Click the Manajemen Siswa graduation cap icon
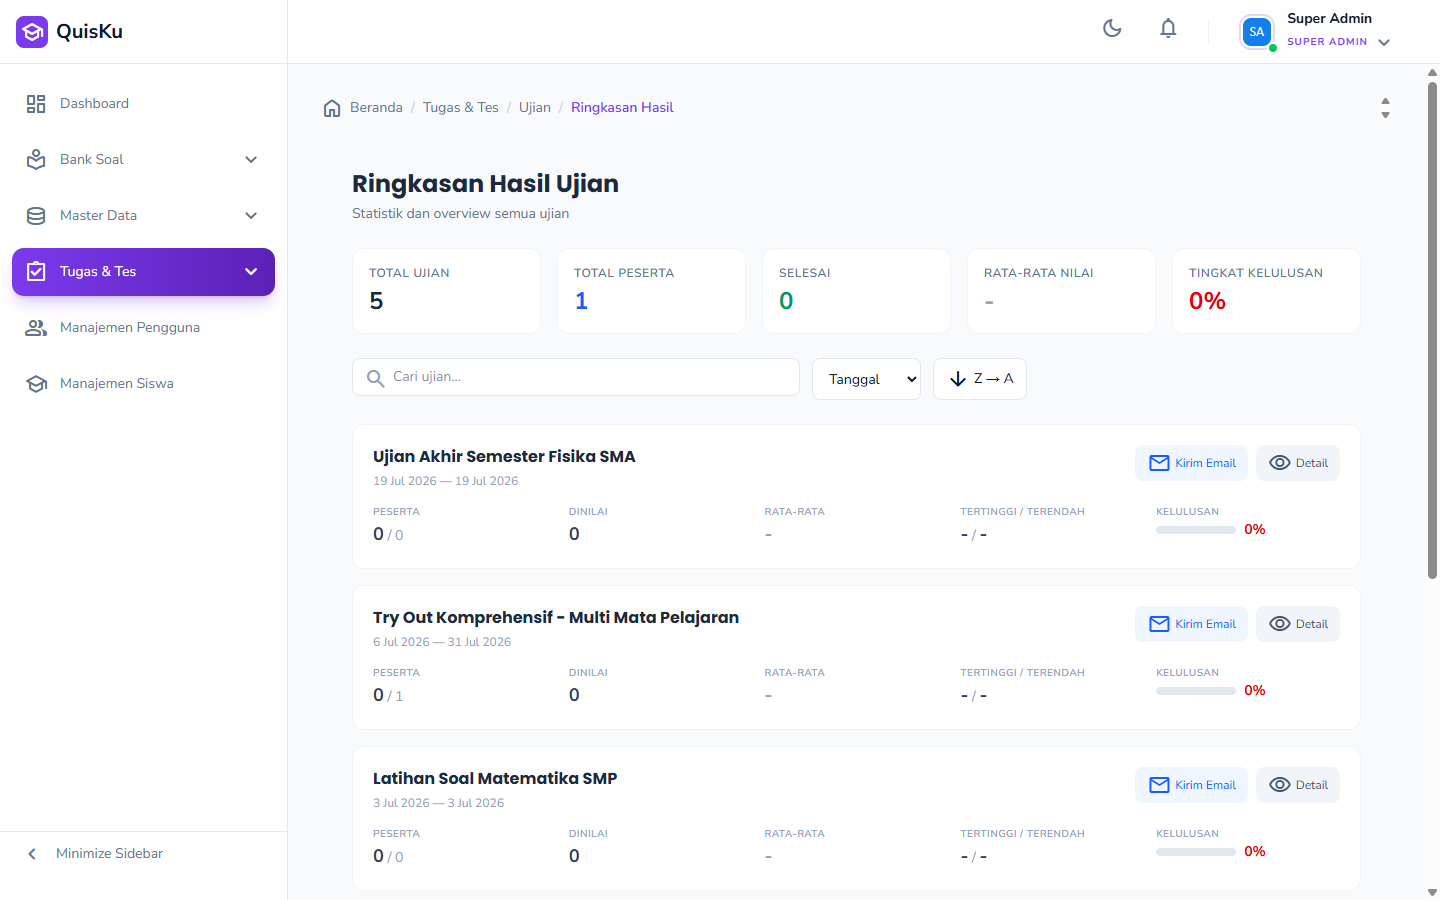Viewport: 1440px width, 900px height. coord(36,384)
